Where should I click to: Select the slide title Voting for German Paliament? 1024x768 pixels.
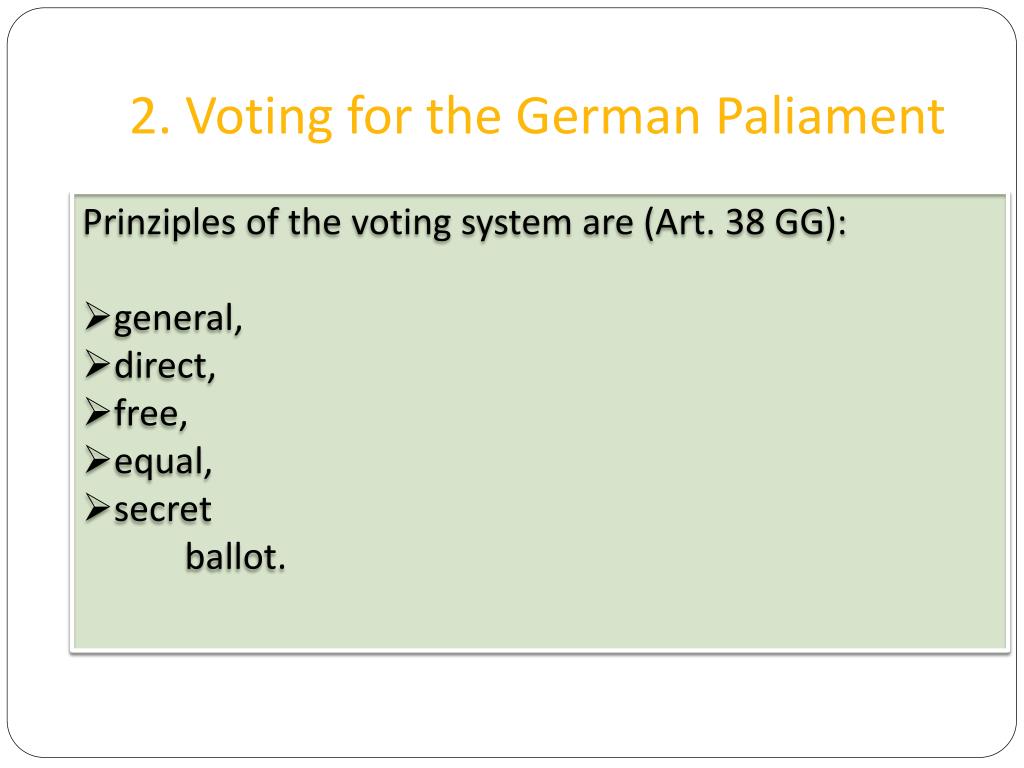(537, 116)
